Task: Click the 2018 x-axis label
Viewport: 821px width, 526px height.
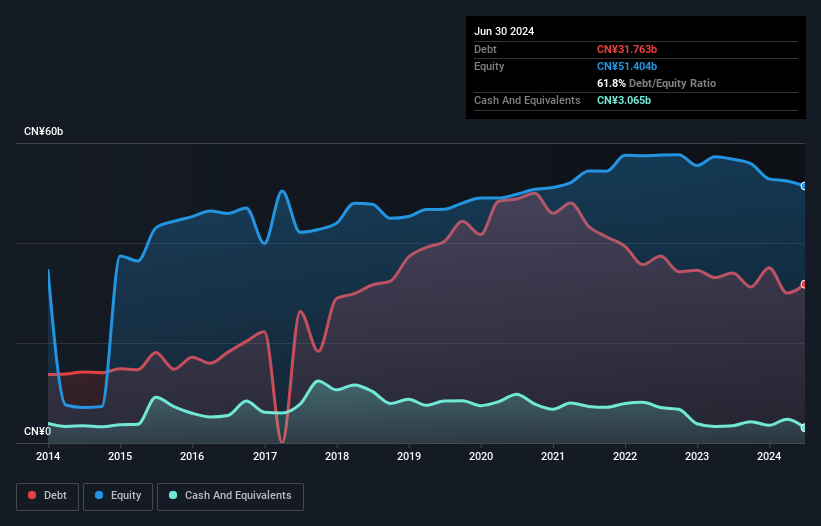Action: (337, 456)
